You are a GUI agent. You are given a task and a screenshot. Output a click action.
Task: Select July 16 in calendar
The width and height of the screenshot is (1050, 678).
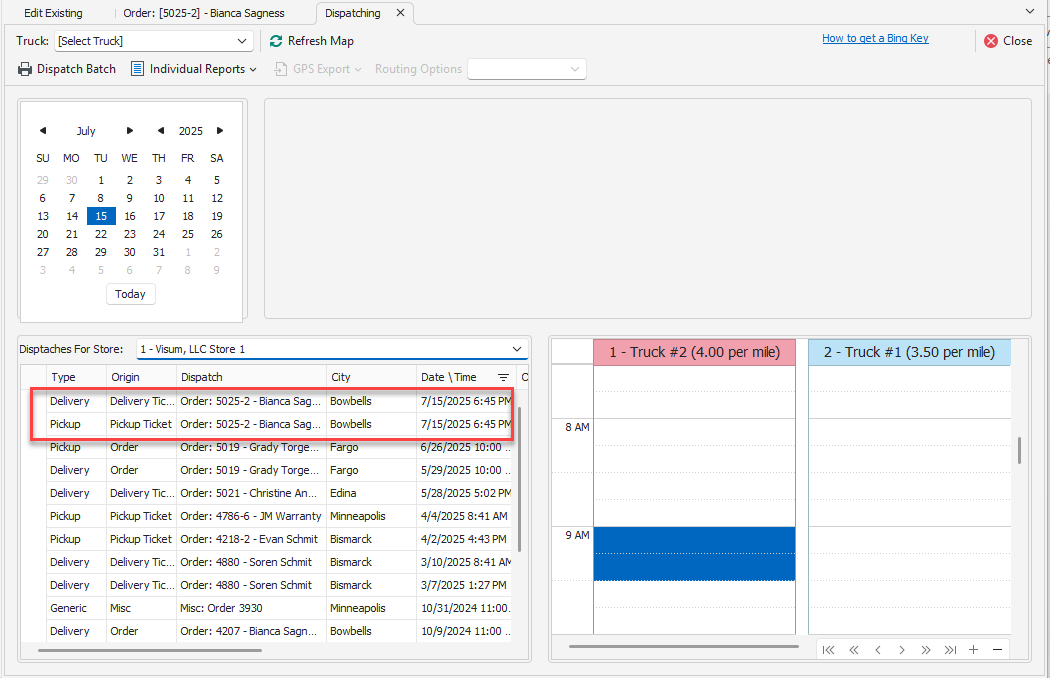[x=130, y=216]
